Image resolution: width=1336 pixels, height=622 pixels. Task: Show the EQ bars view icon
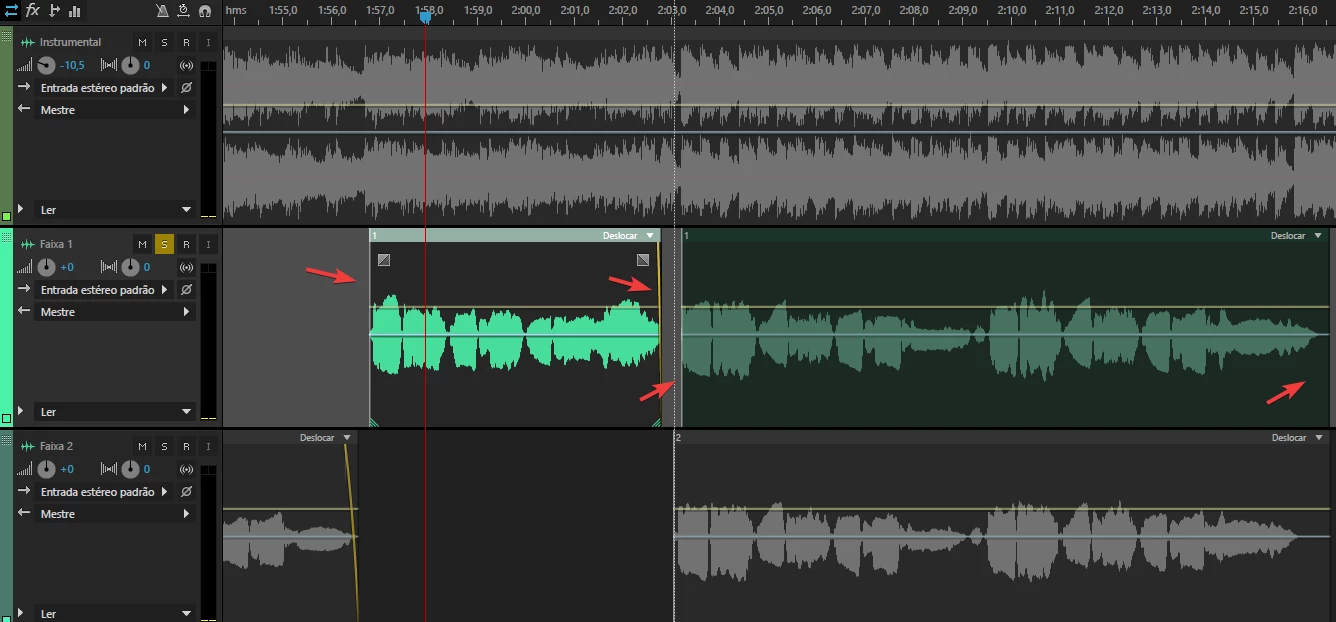(75, 11)
